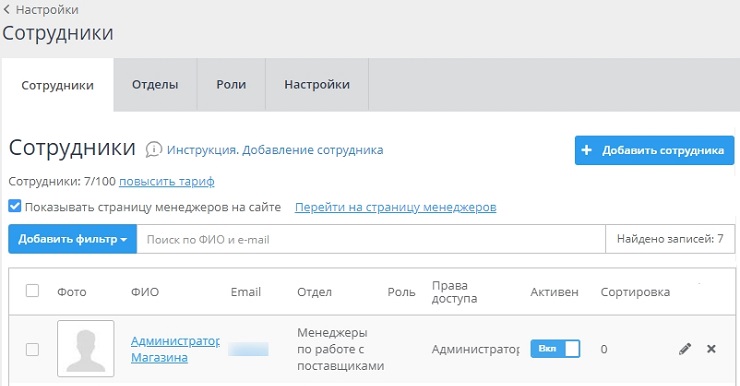This screenshot has height=386, width=740.
Task: Edit Администратор Магазина with the pencil icon
Action: point(685,349)
